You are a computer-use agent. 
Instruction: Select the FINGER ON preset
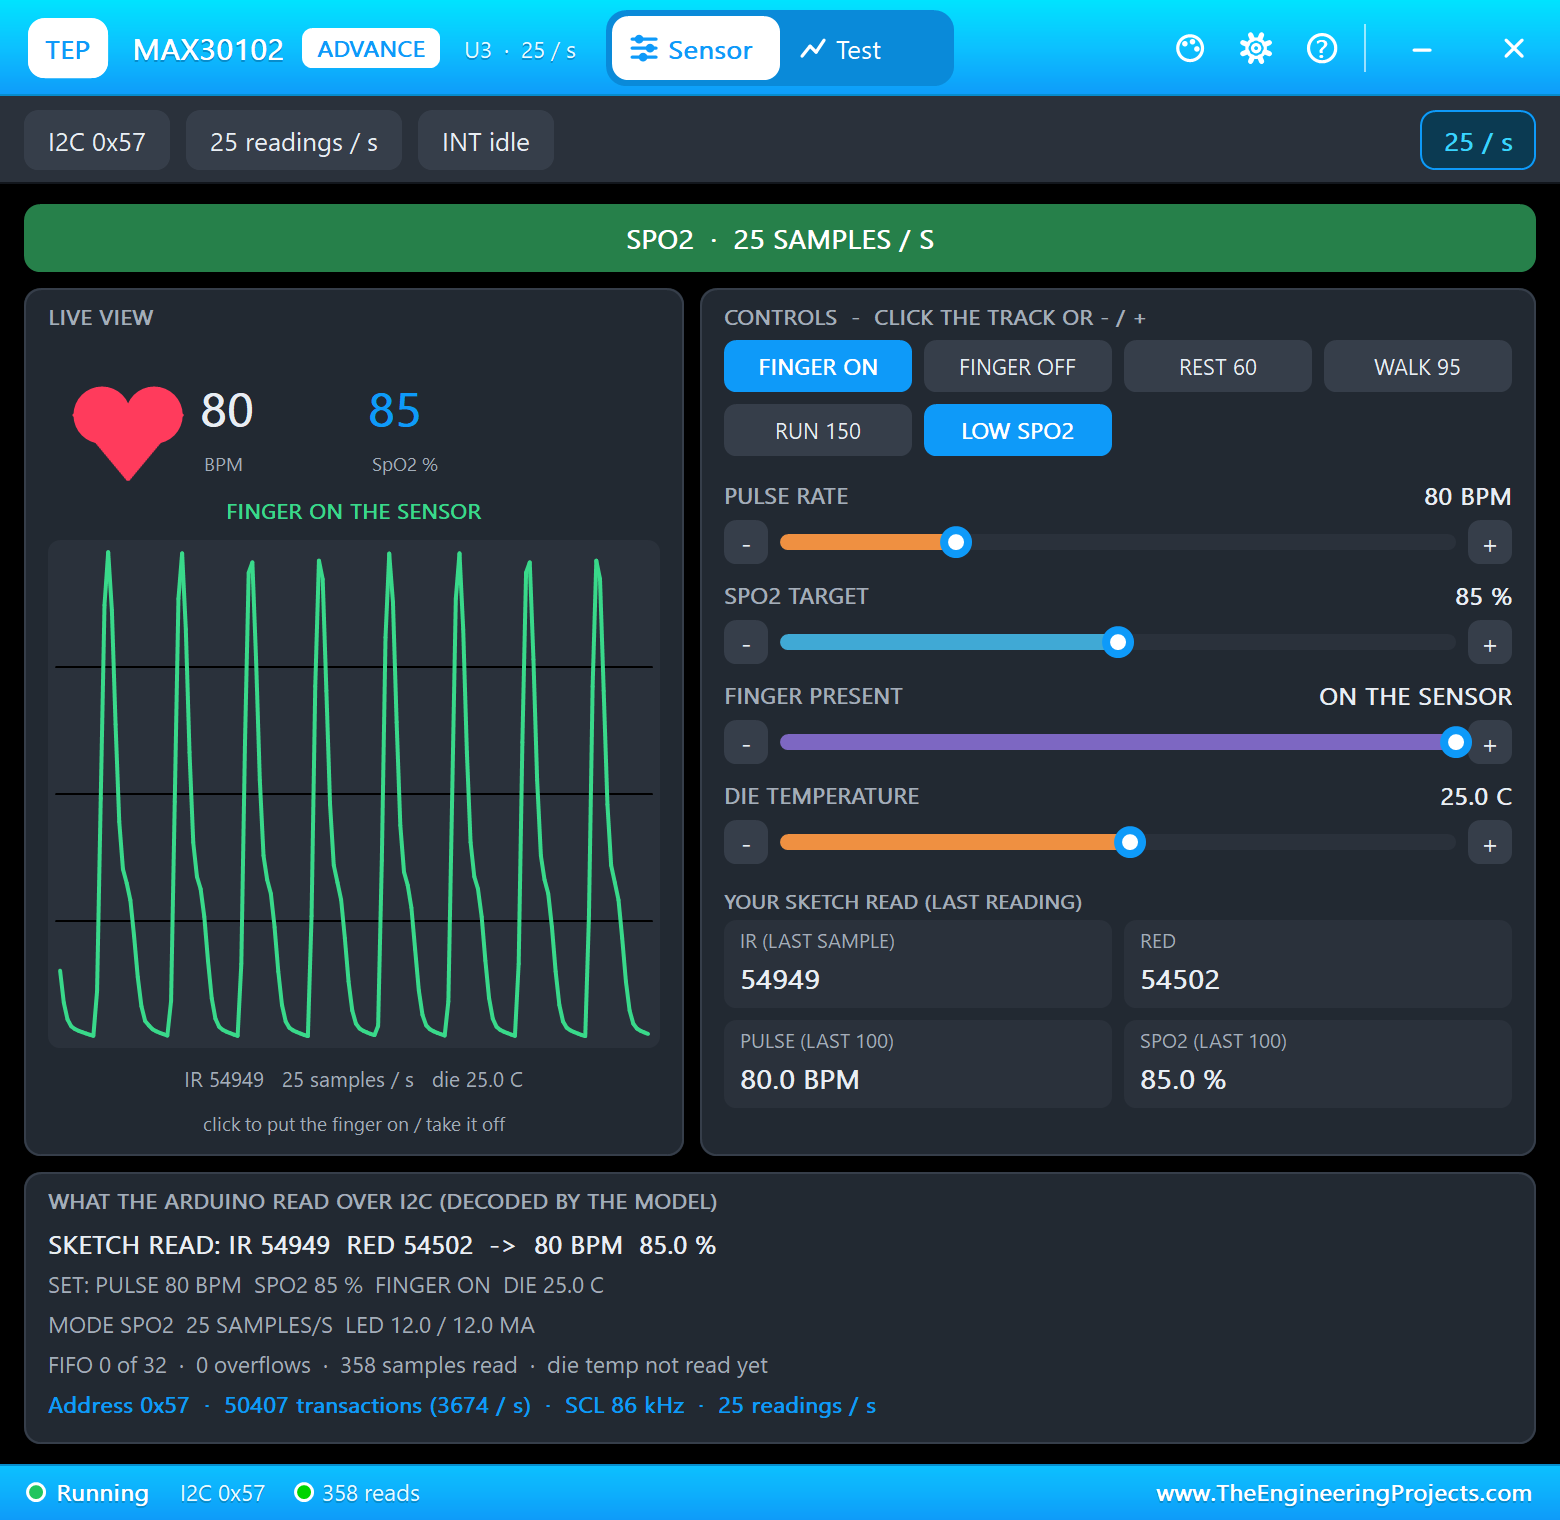point(818,366)
